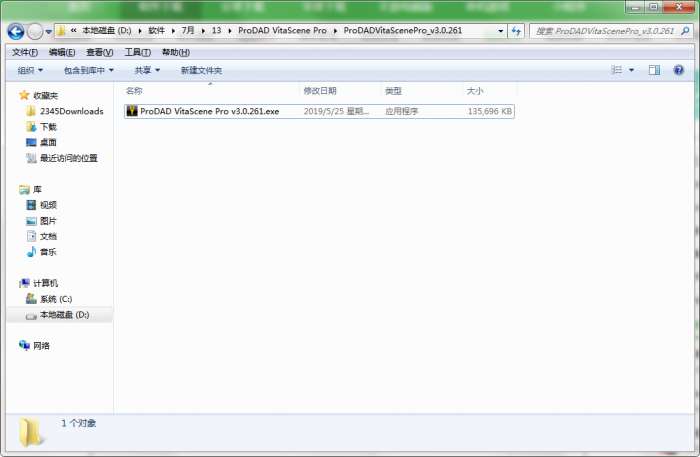Expand the 包含到库中 dropdown
The height and width of the screenshot is (457, 700).
[88, 70]
